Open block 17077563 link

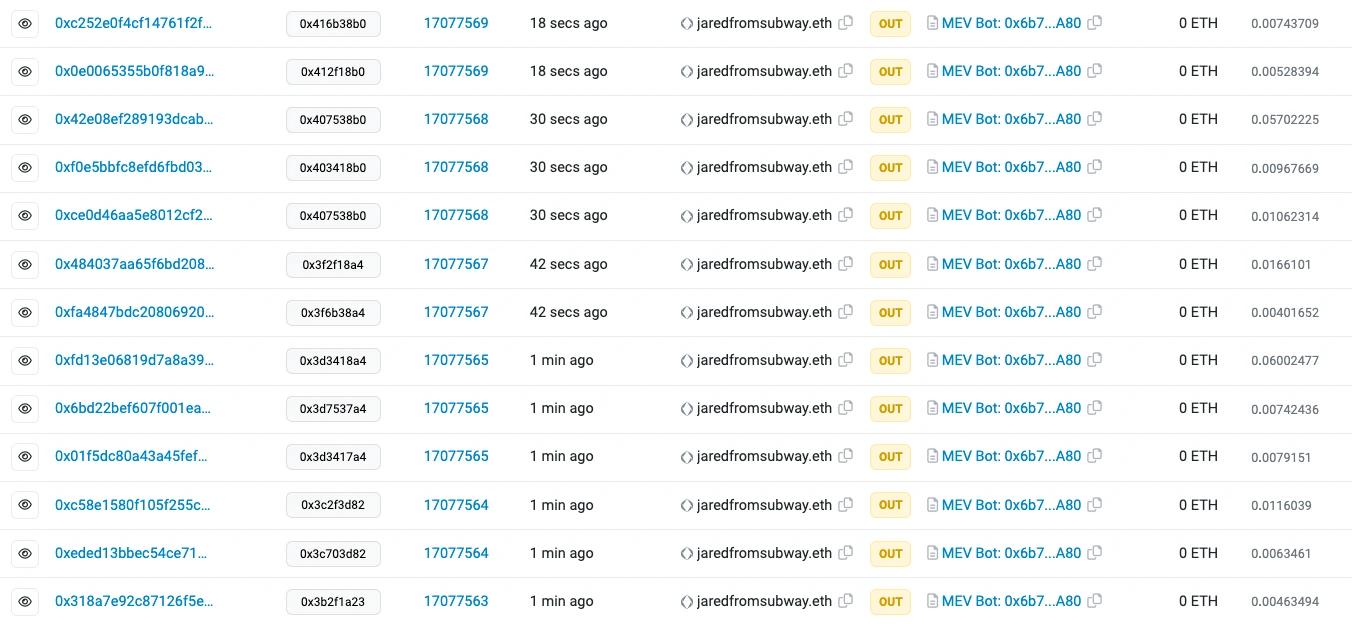pos(456,601)
